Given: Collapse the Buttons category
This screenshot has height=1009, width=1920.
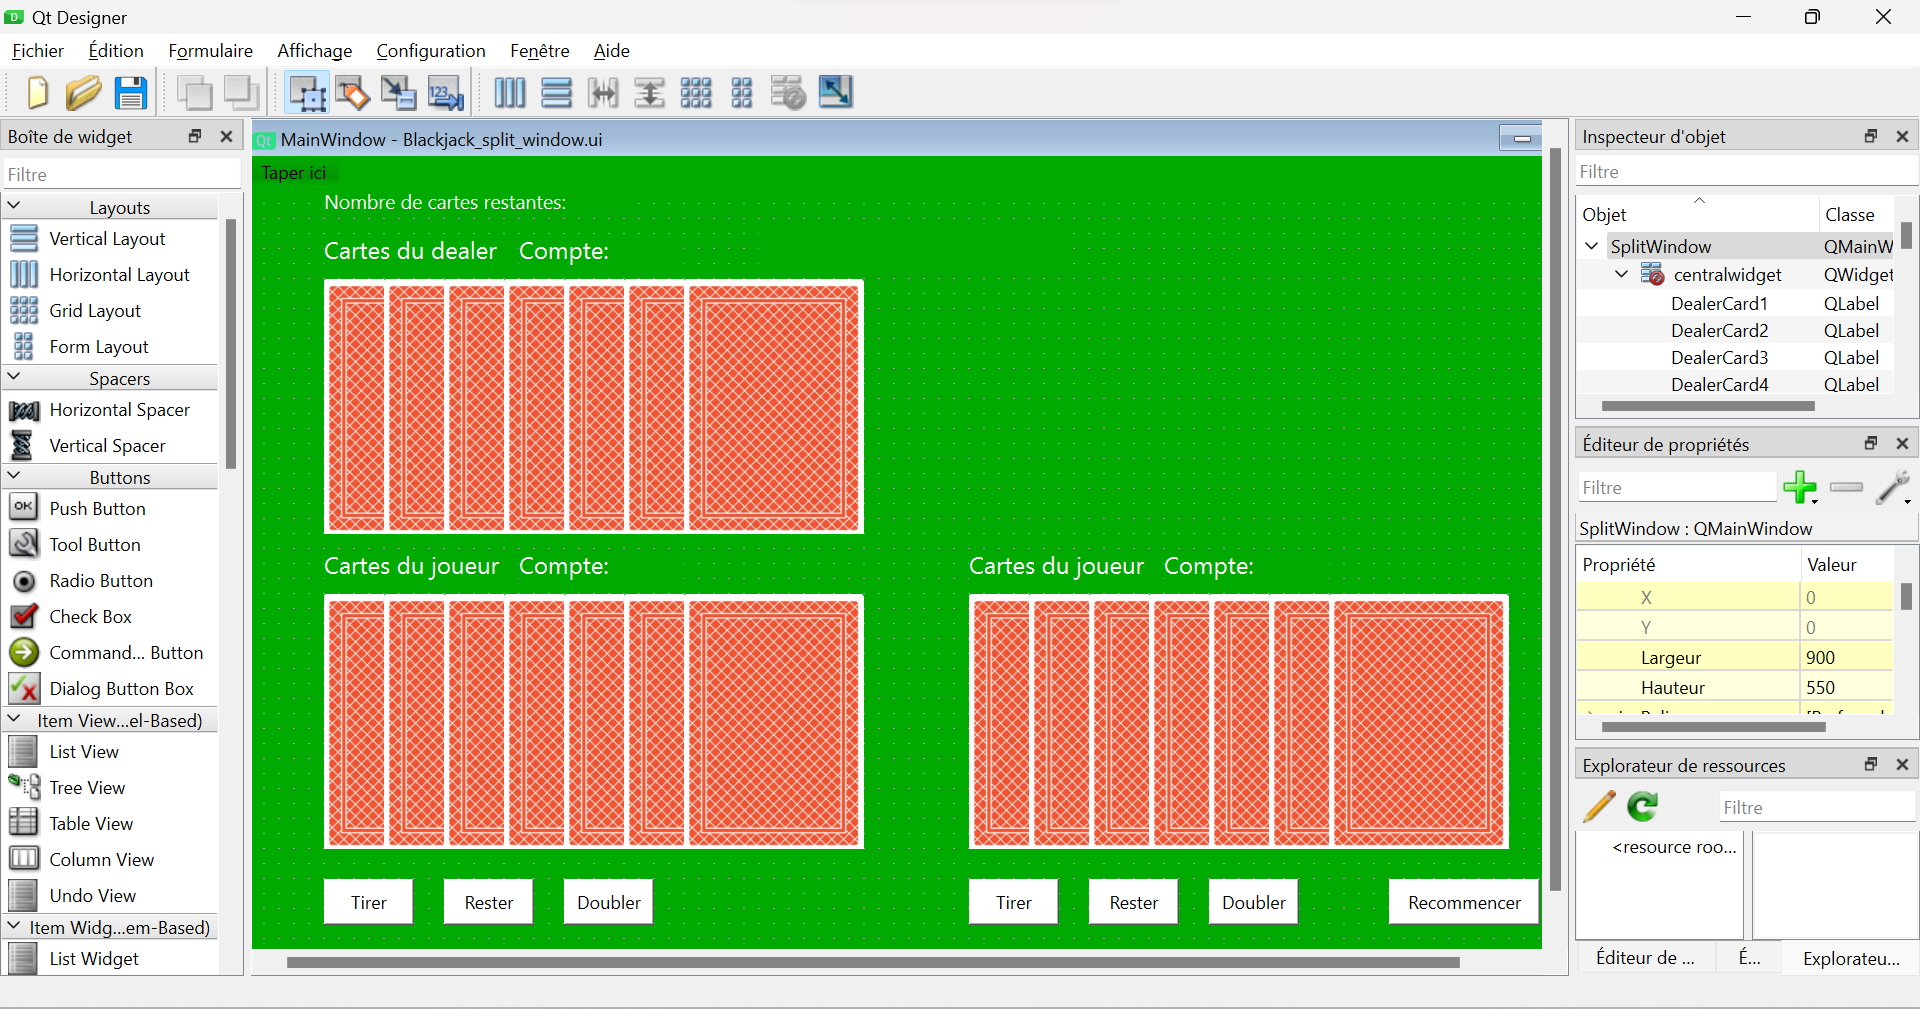Looking at the screenshot, I should point(15,476).
